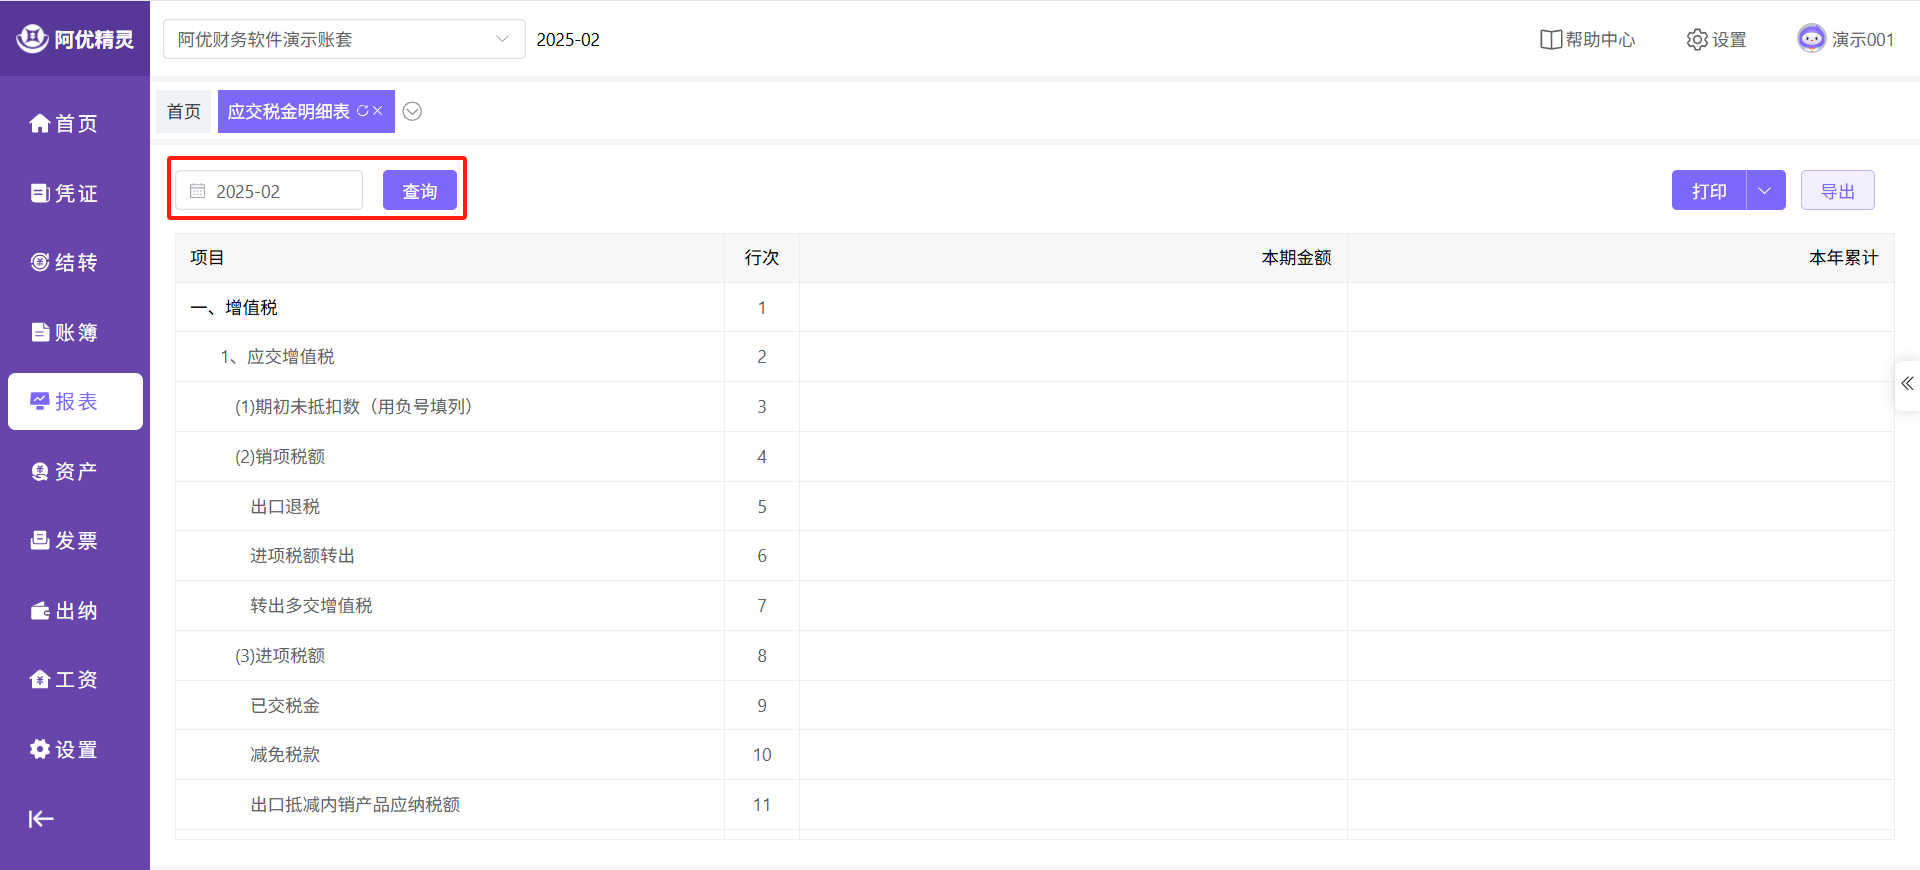This screenshot has width=1920, height=870.
Task: Switch to the 首页 tab
Action: [x=184, y=111]
